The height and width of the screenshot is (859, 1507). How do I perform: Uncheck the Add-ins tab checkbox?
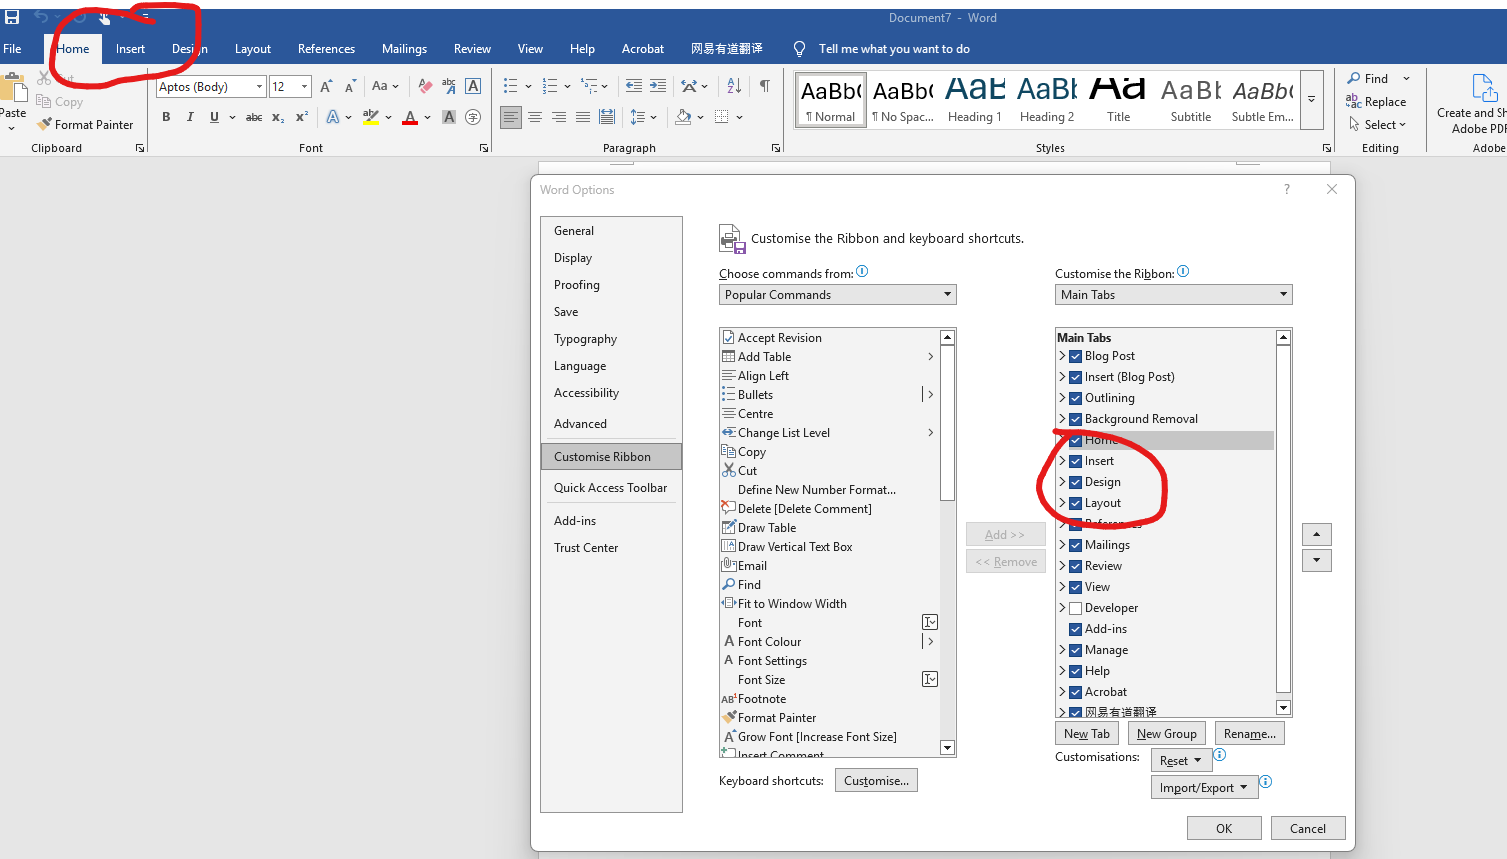1075,629
